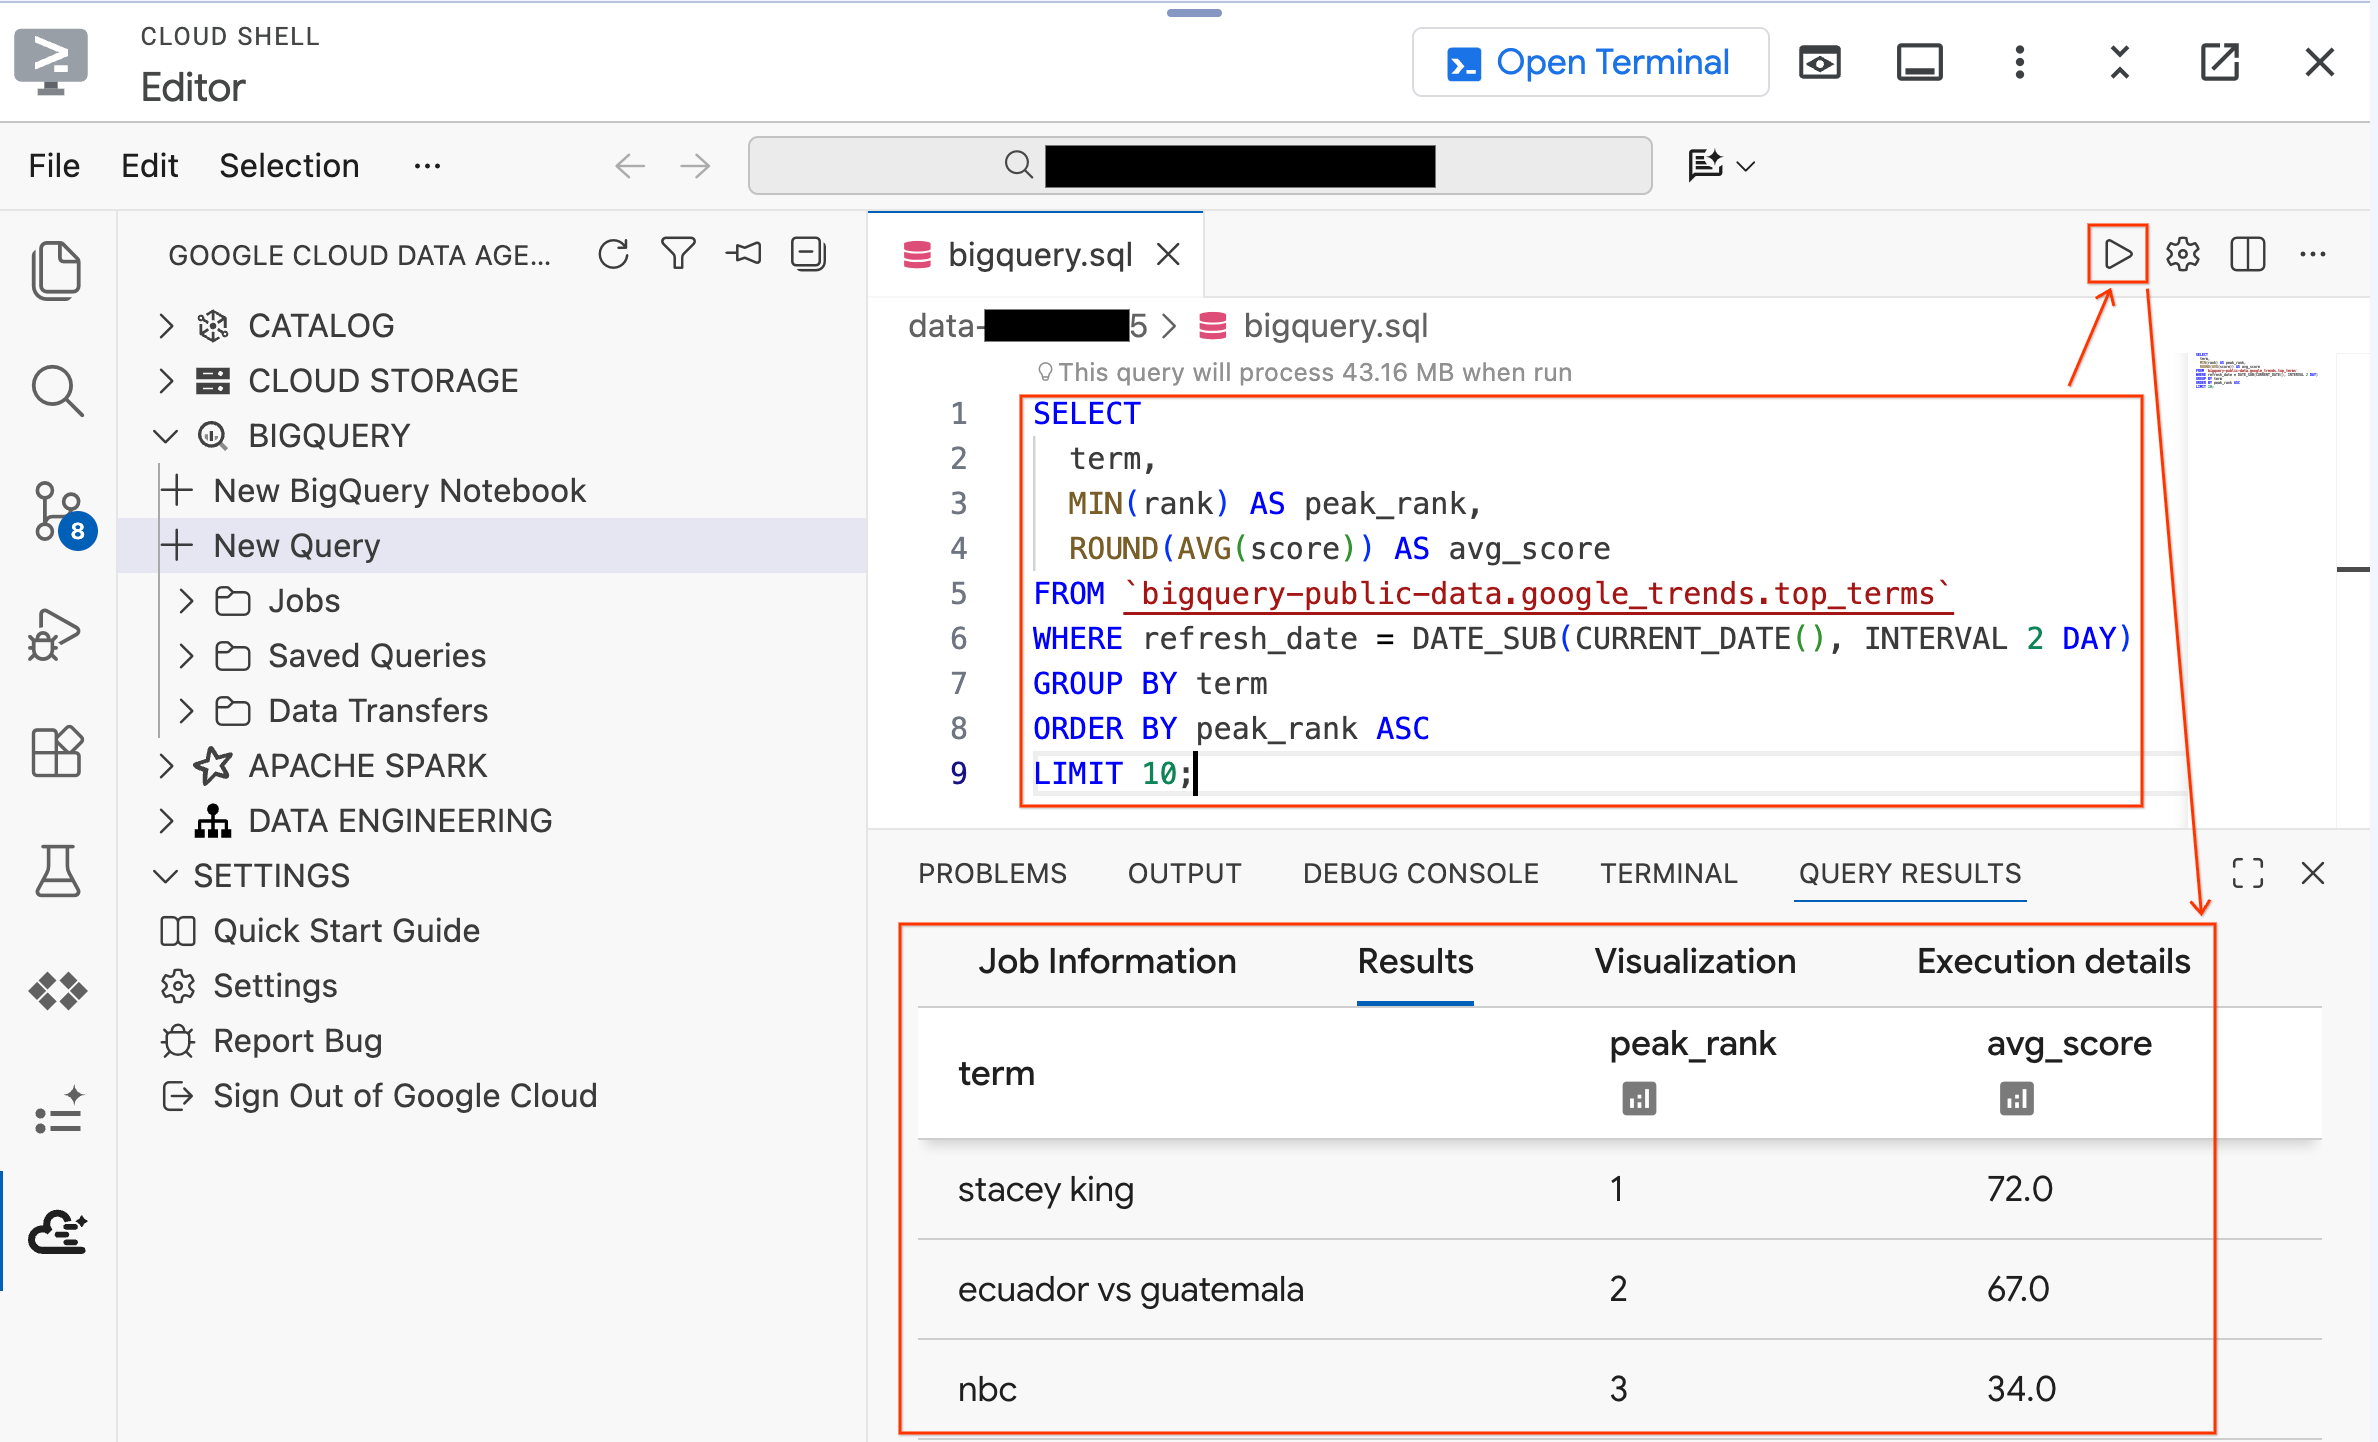This screenshot has height=1442, width=2378.
Task: Expand the APACHE SPARK section
Action: tap(166, 766)
